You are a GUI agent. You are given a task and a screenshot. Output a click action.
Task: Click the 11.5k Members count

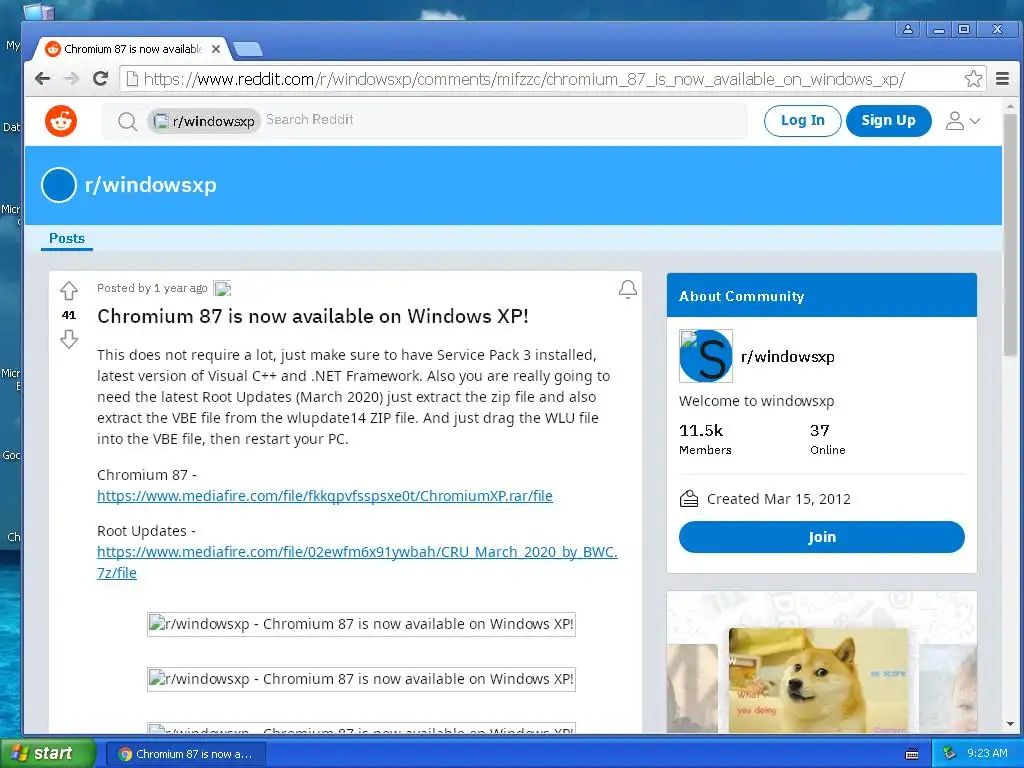(705, 439)
